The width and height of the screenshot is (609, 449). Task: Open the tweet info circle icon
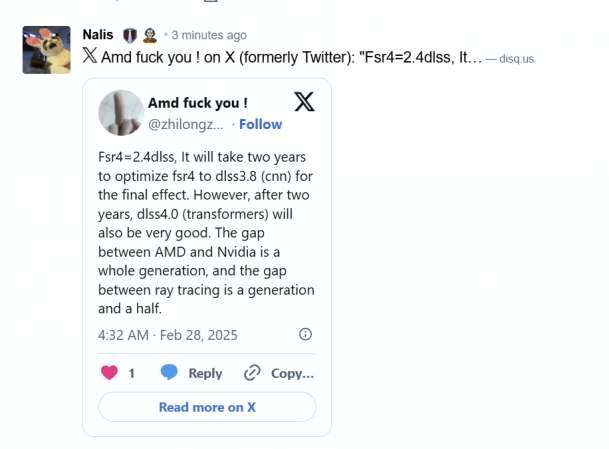[x=306, y=334]
